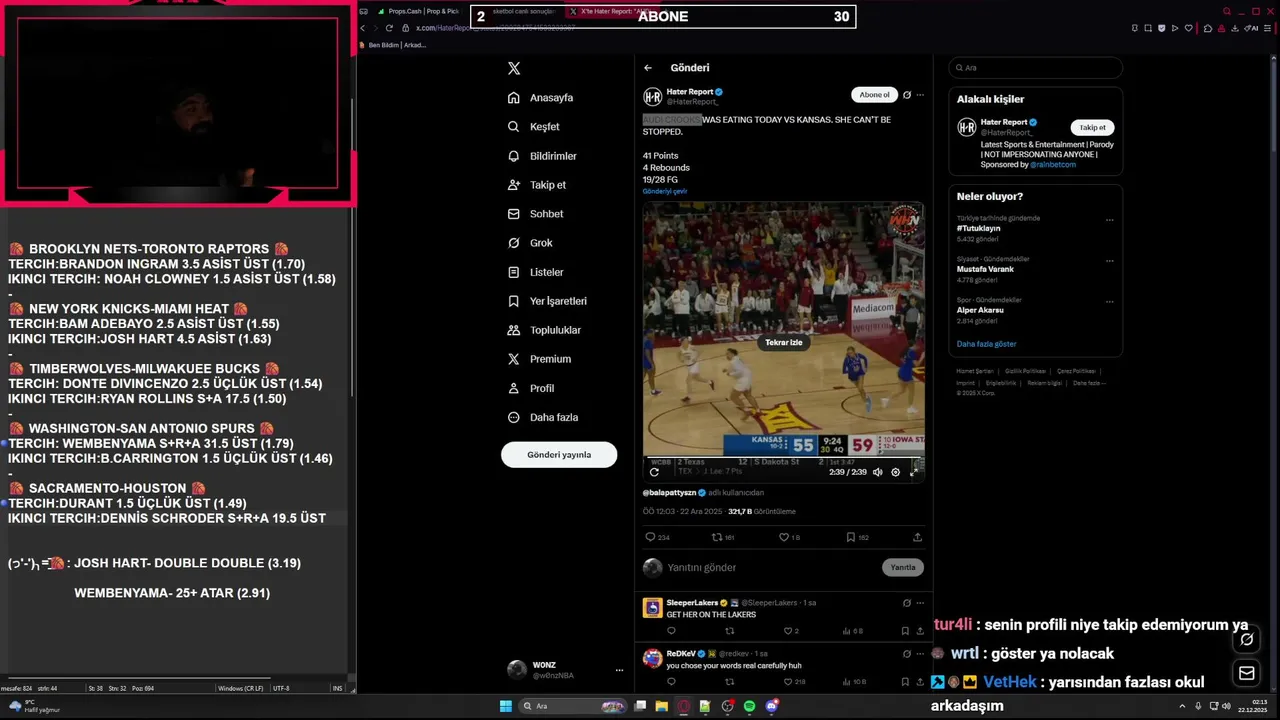This screenshot has height=720, width=1280.
Task: Open Sohbet messages
Action: click(x=535, y=214)
